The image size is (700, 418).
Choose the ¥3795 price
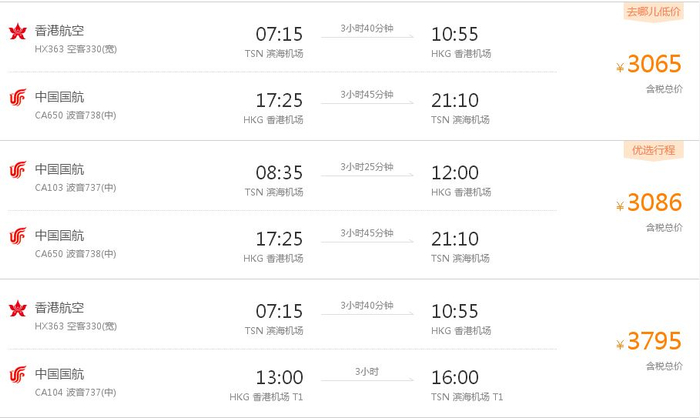coord(650,342)
